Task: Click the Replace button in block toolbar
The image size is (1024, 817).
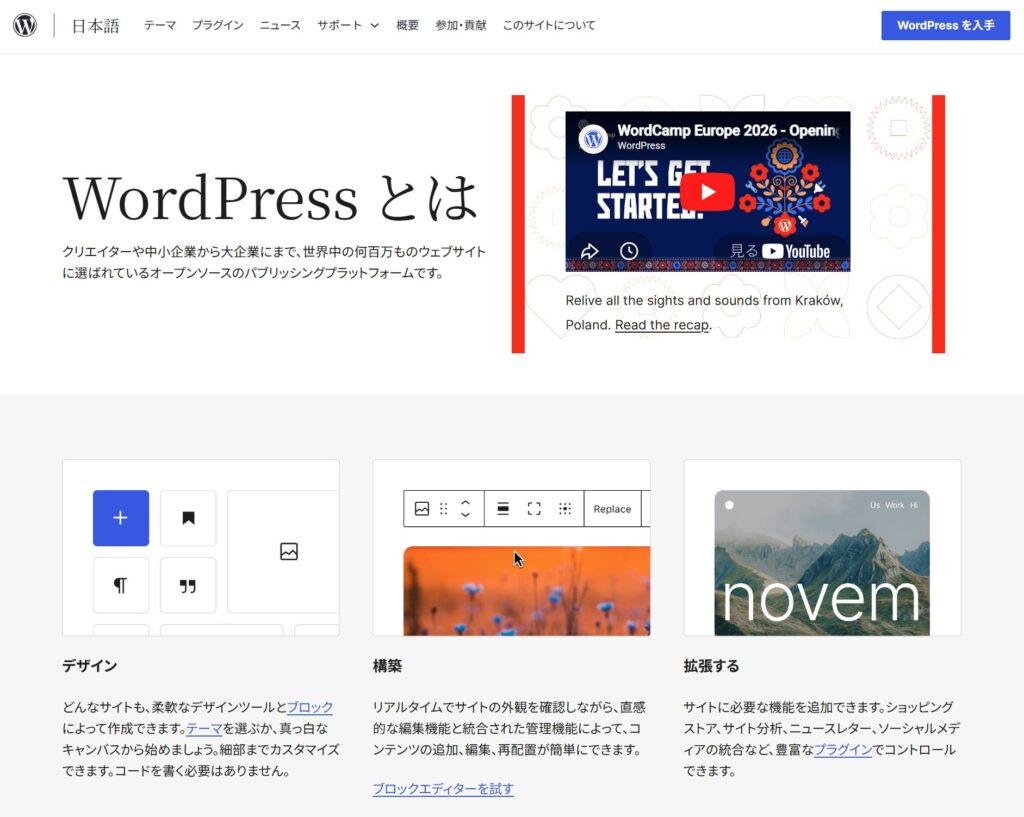Action: [612, 509]
